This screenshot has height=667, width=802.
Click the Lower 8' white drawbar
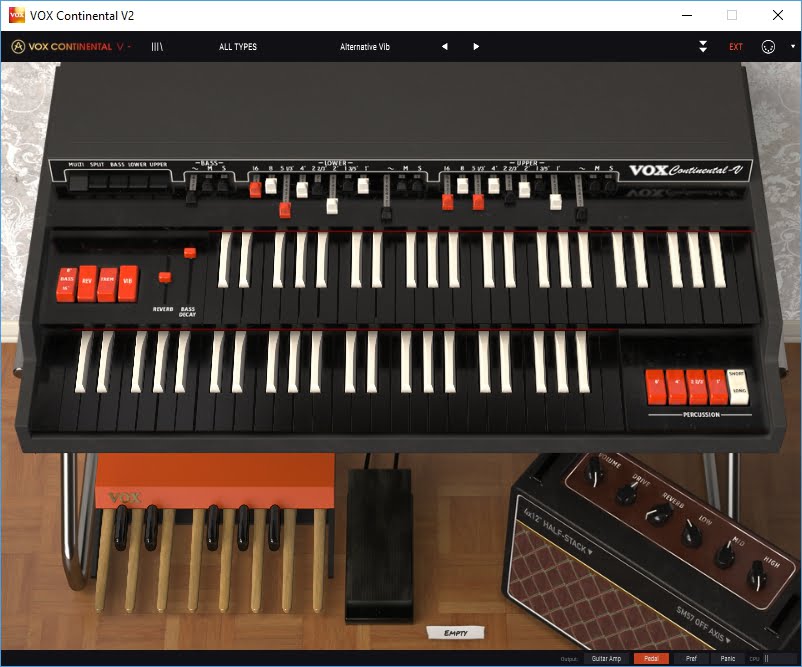tap(271, 185)
